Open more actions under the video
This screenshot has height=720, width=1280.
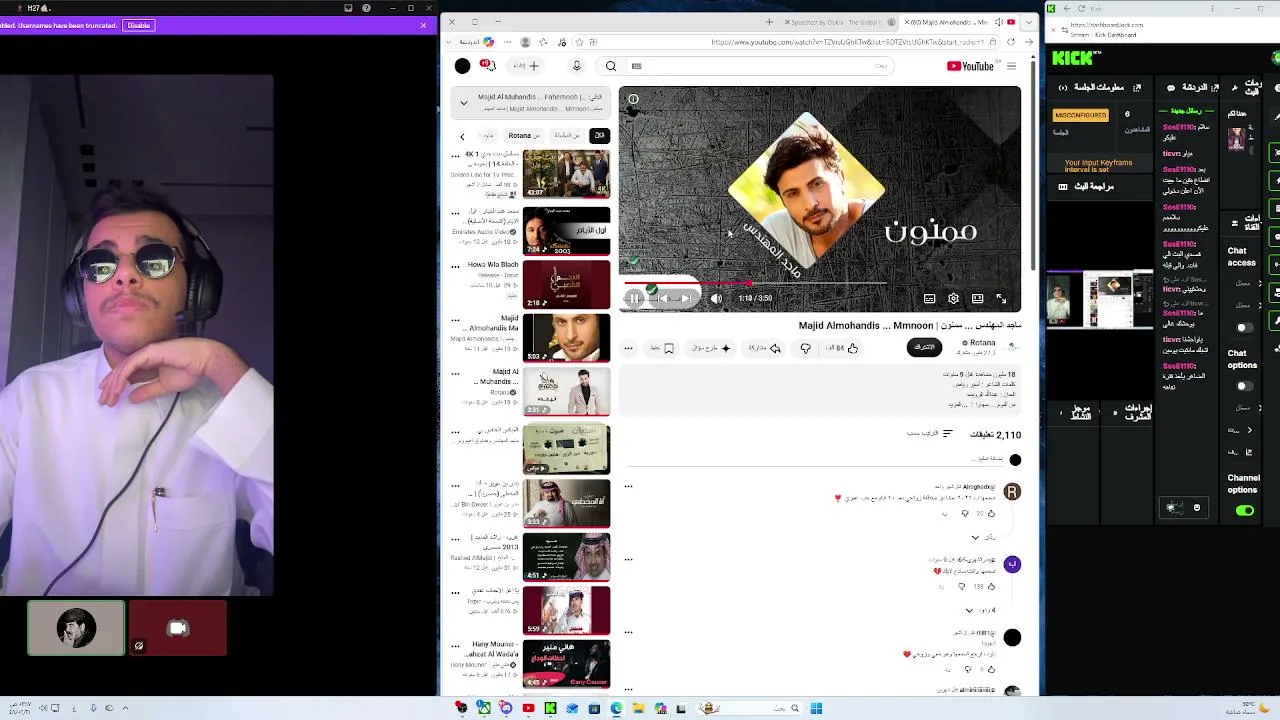[x=629, y=348]
